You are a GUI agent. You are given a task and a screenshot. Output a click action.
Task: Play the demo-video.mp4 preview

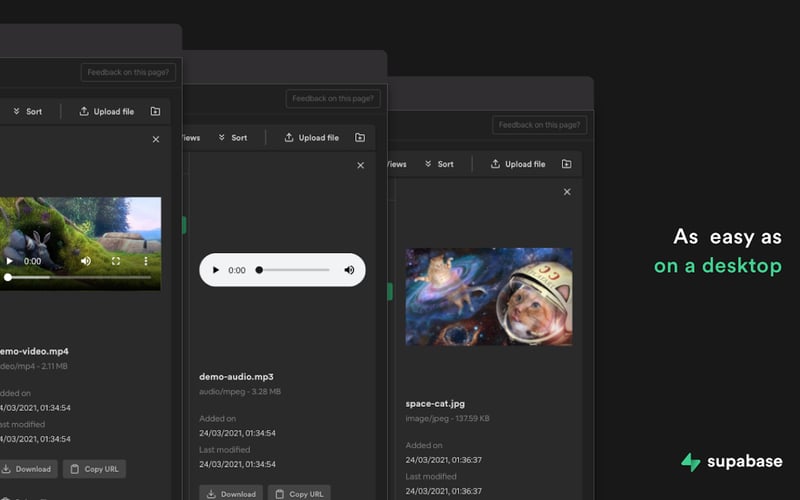coord(9,261)
